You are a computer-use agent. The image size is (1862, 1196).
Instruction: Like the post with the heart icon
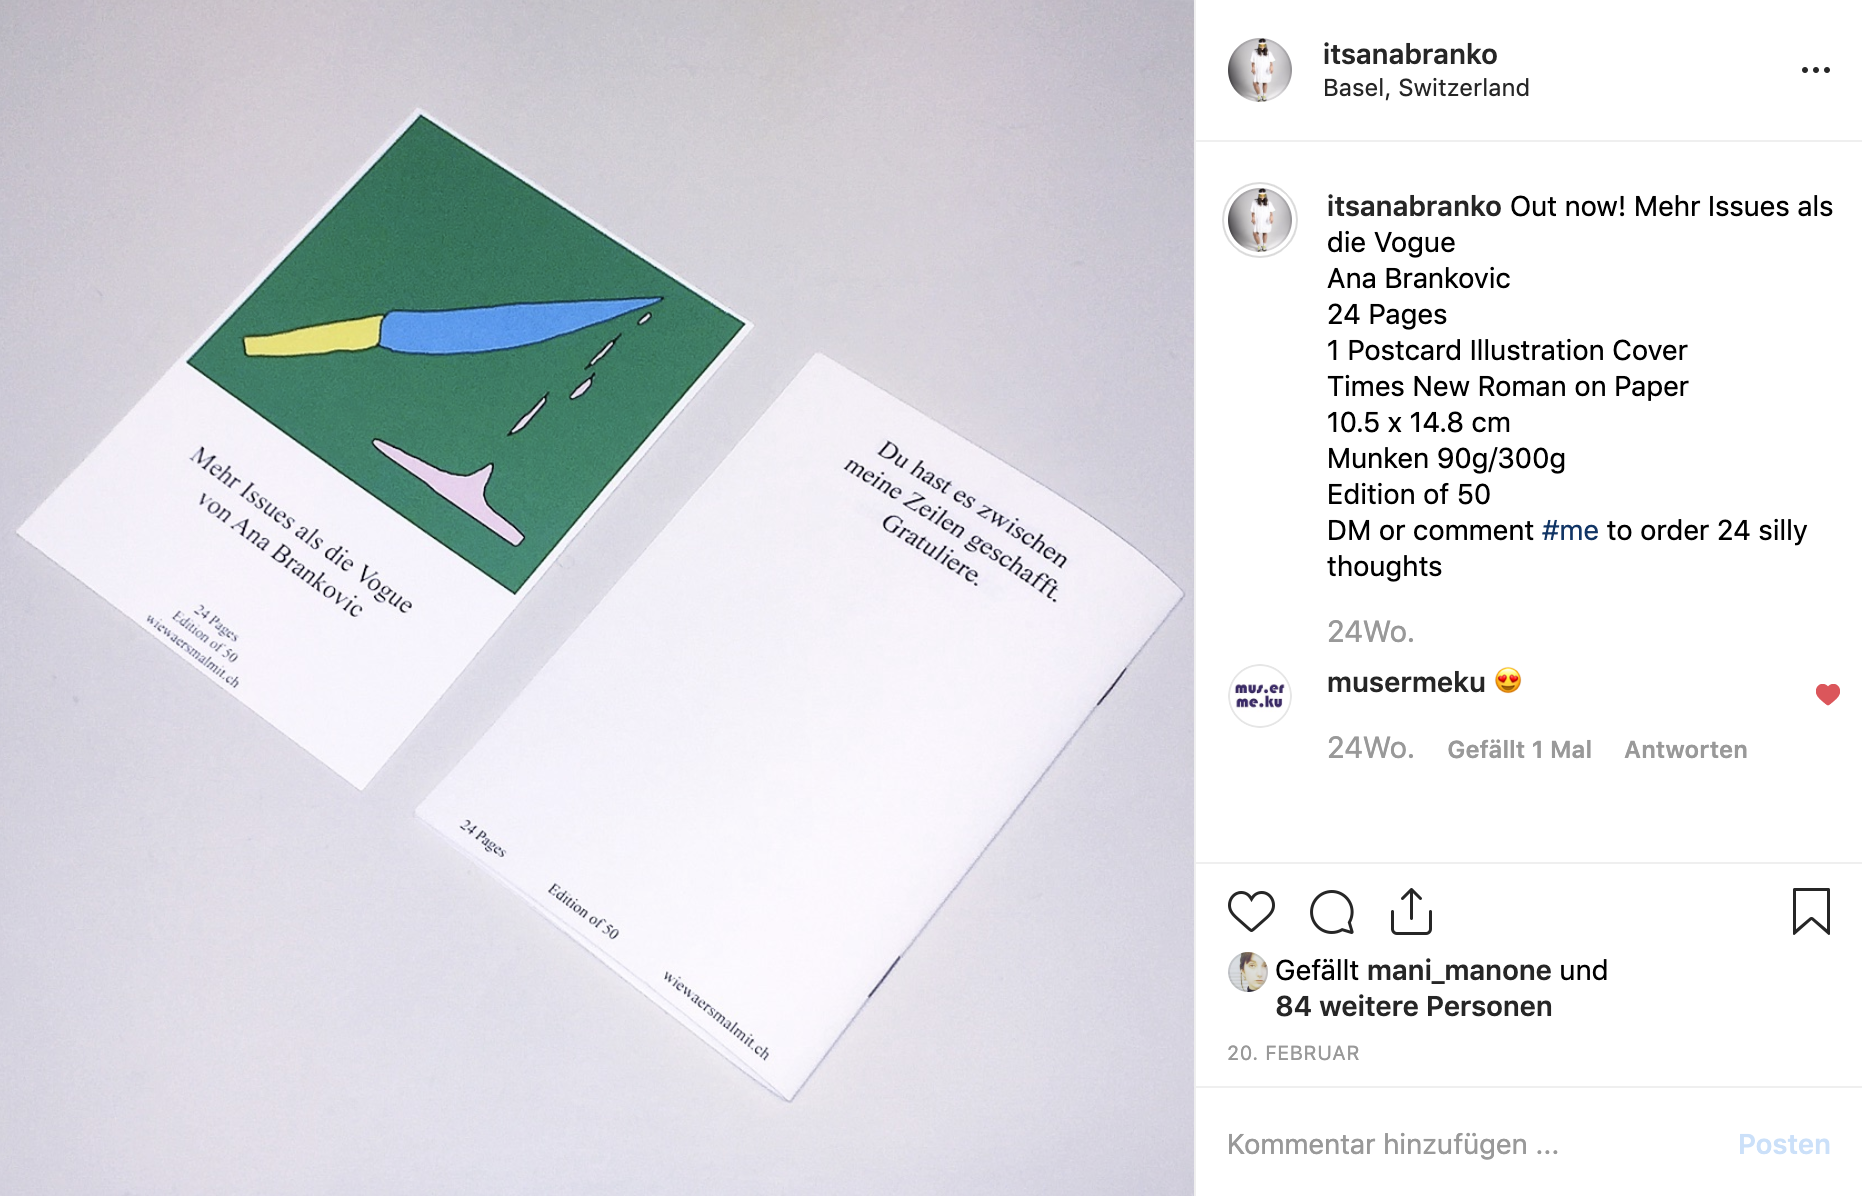[x=1251, y=912]
